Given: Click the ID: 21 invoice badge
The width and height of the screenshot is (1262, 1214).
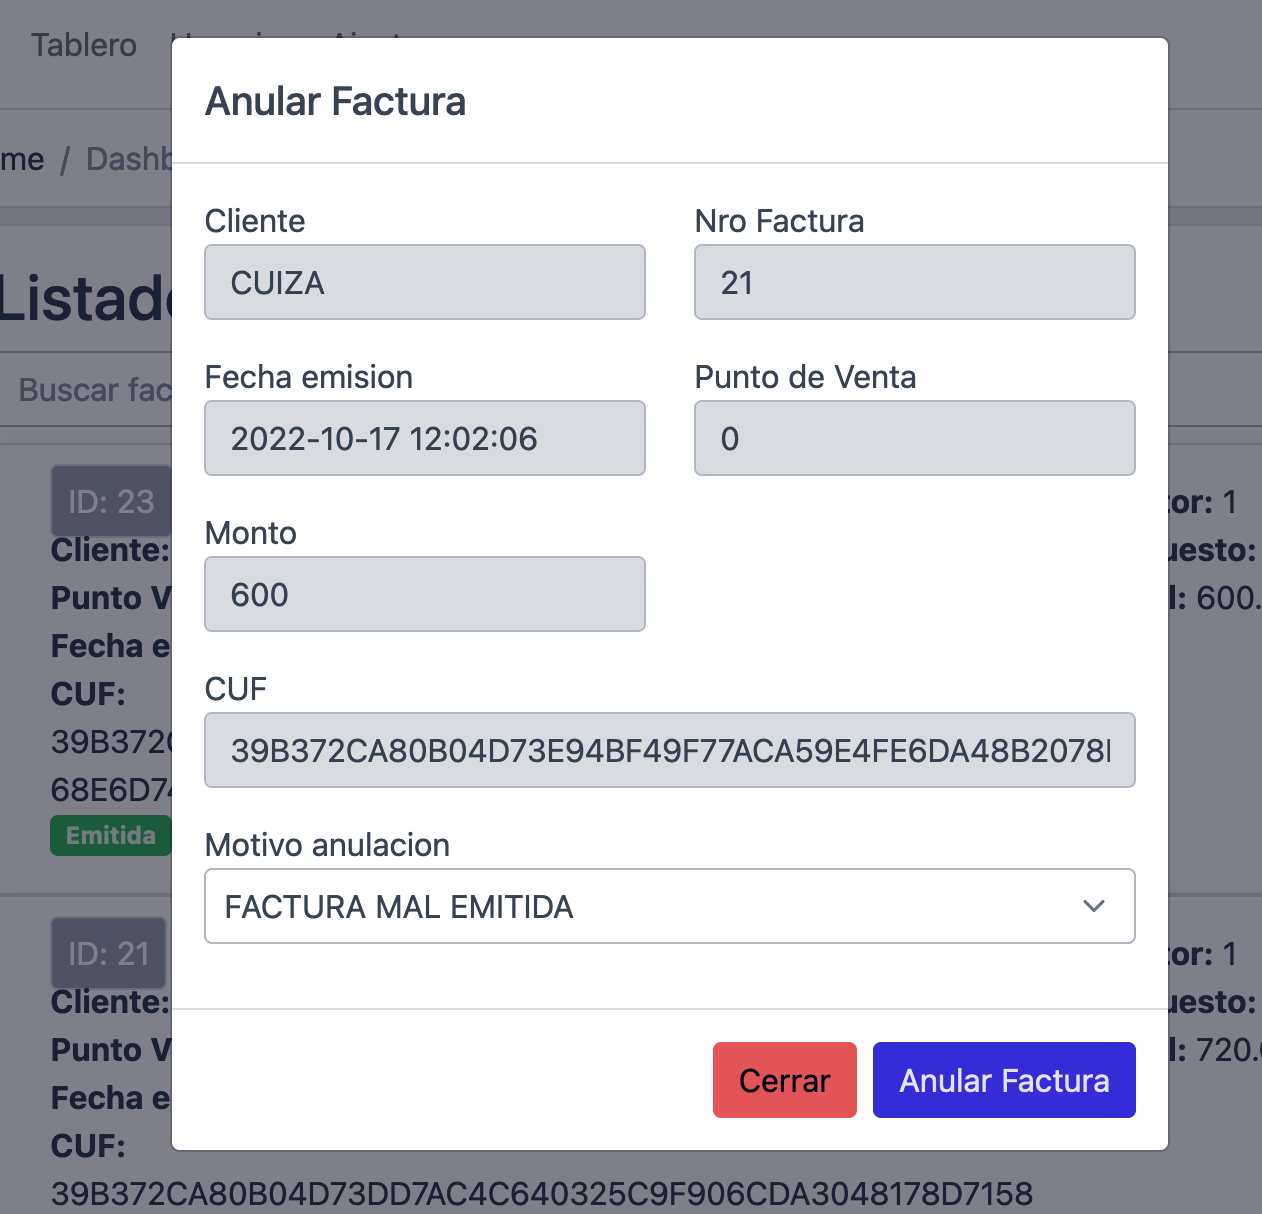Looking at the screenshot, I should (108, 953).
